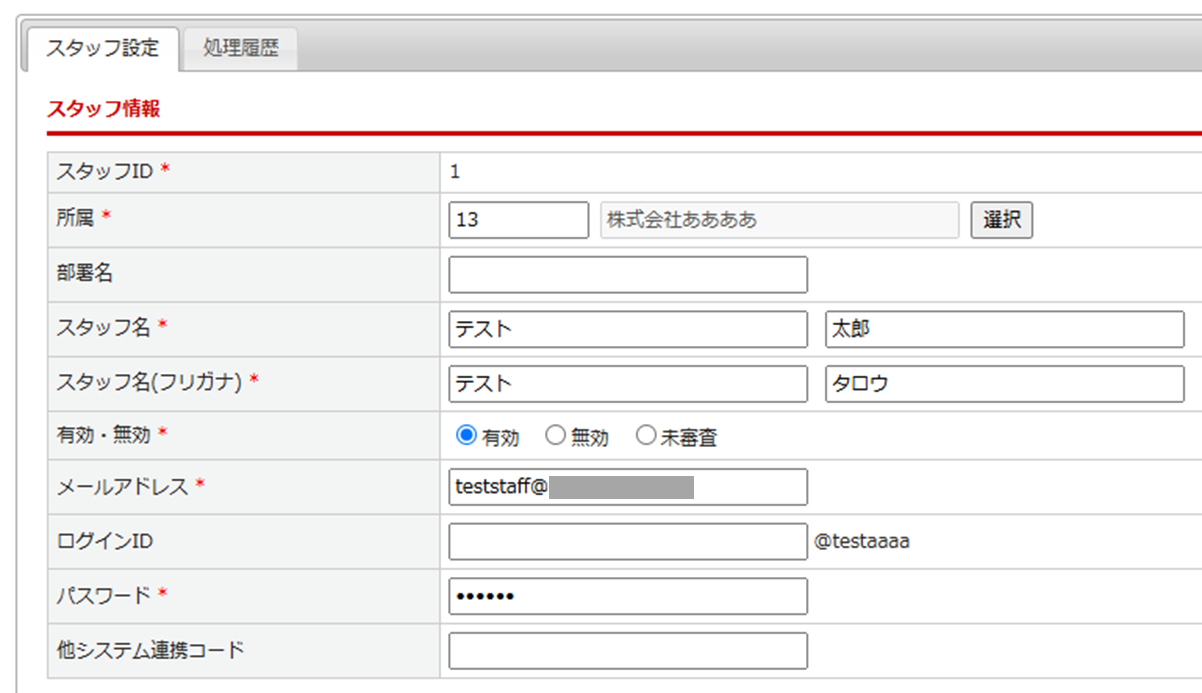Viewport: 1202px width, 693px height.
Task: Open the 処理履歴 tab
Action: coord(240,48)
